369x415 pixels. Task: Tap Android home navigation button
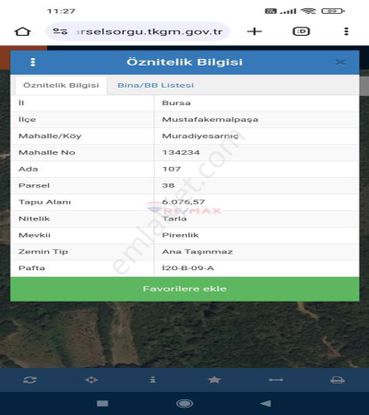[x=184, y=404]
